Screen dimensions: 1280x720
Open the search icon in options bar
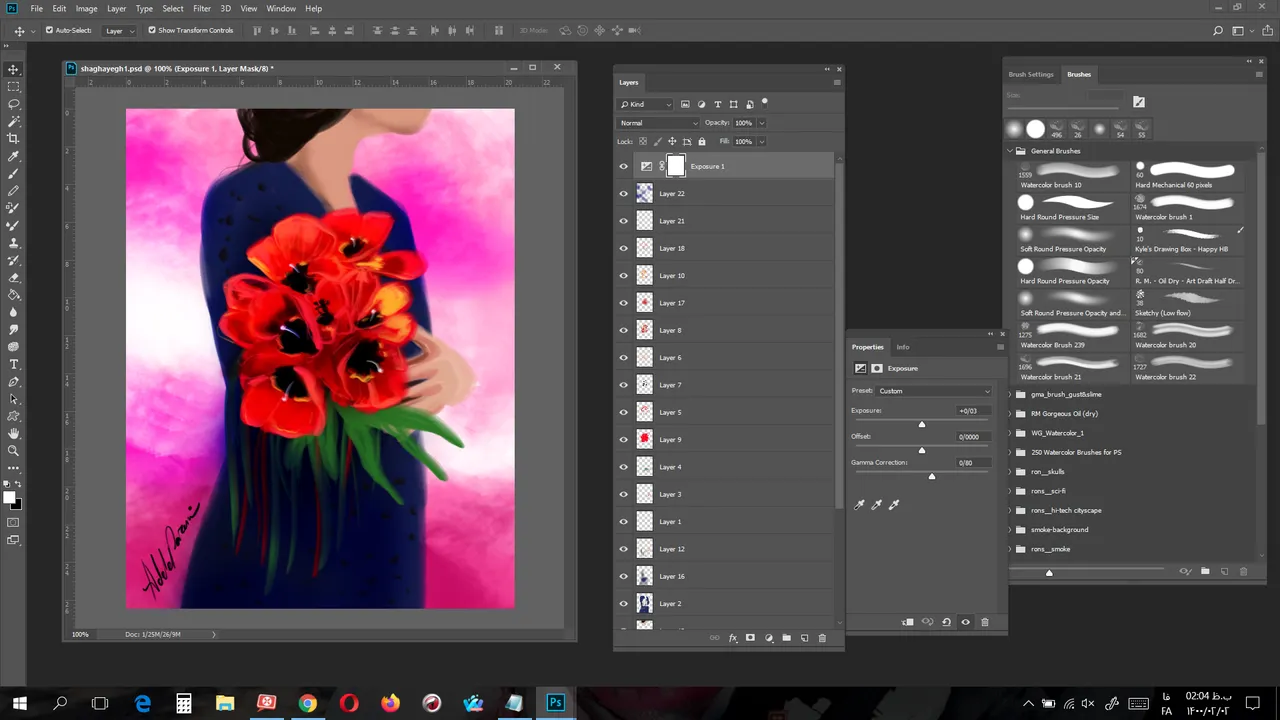click(x=1217, y=31)
